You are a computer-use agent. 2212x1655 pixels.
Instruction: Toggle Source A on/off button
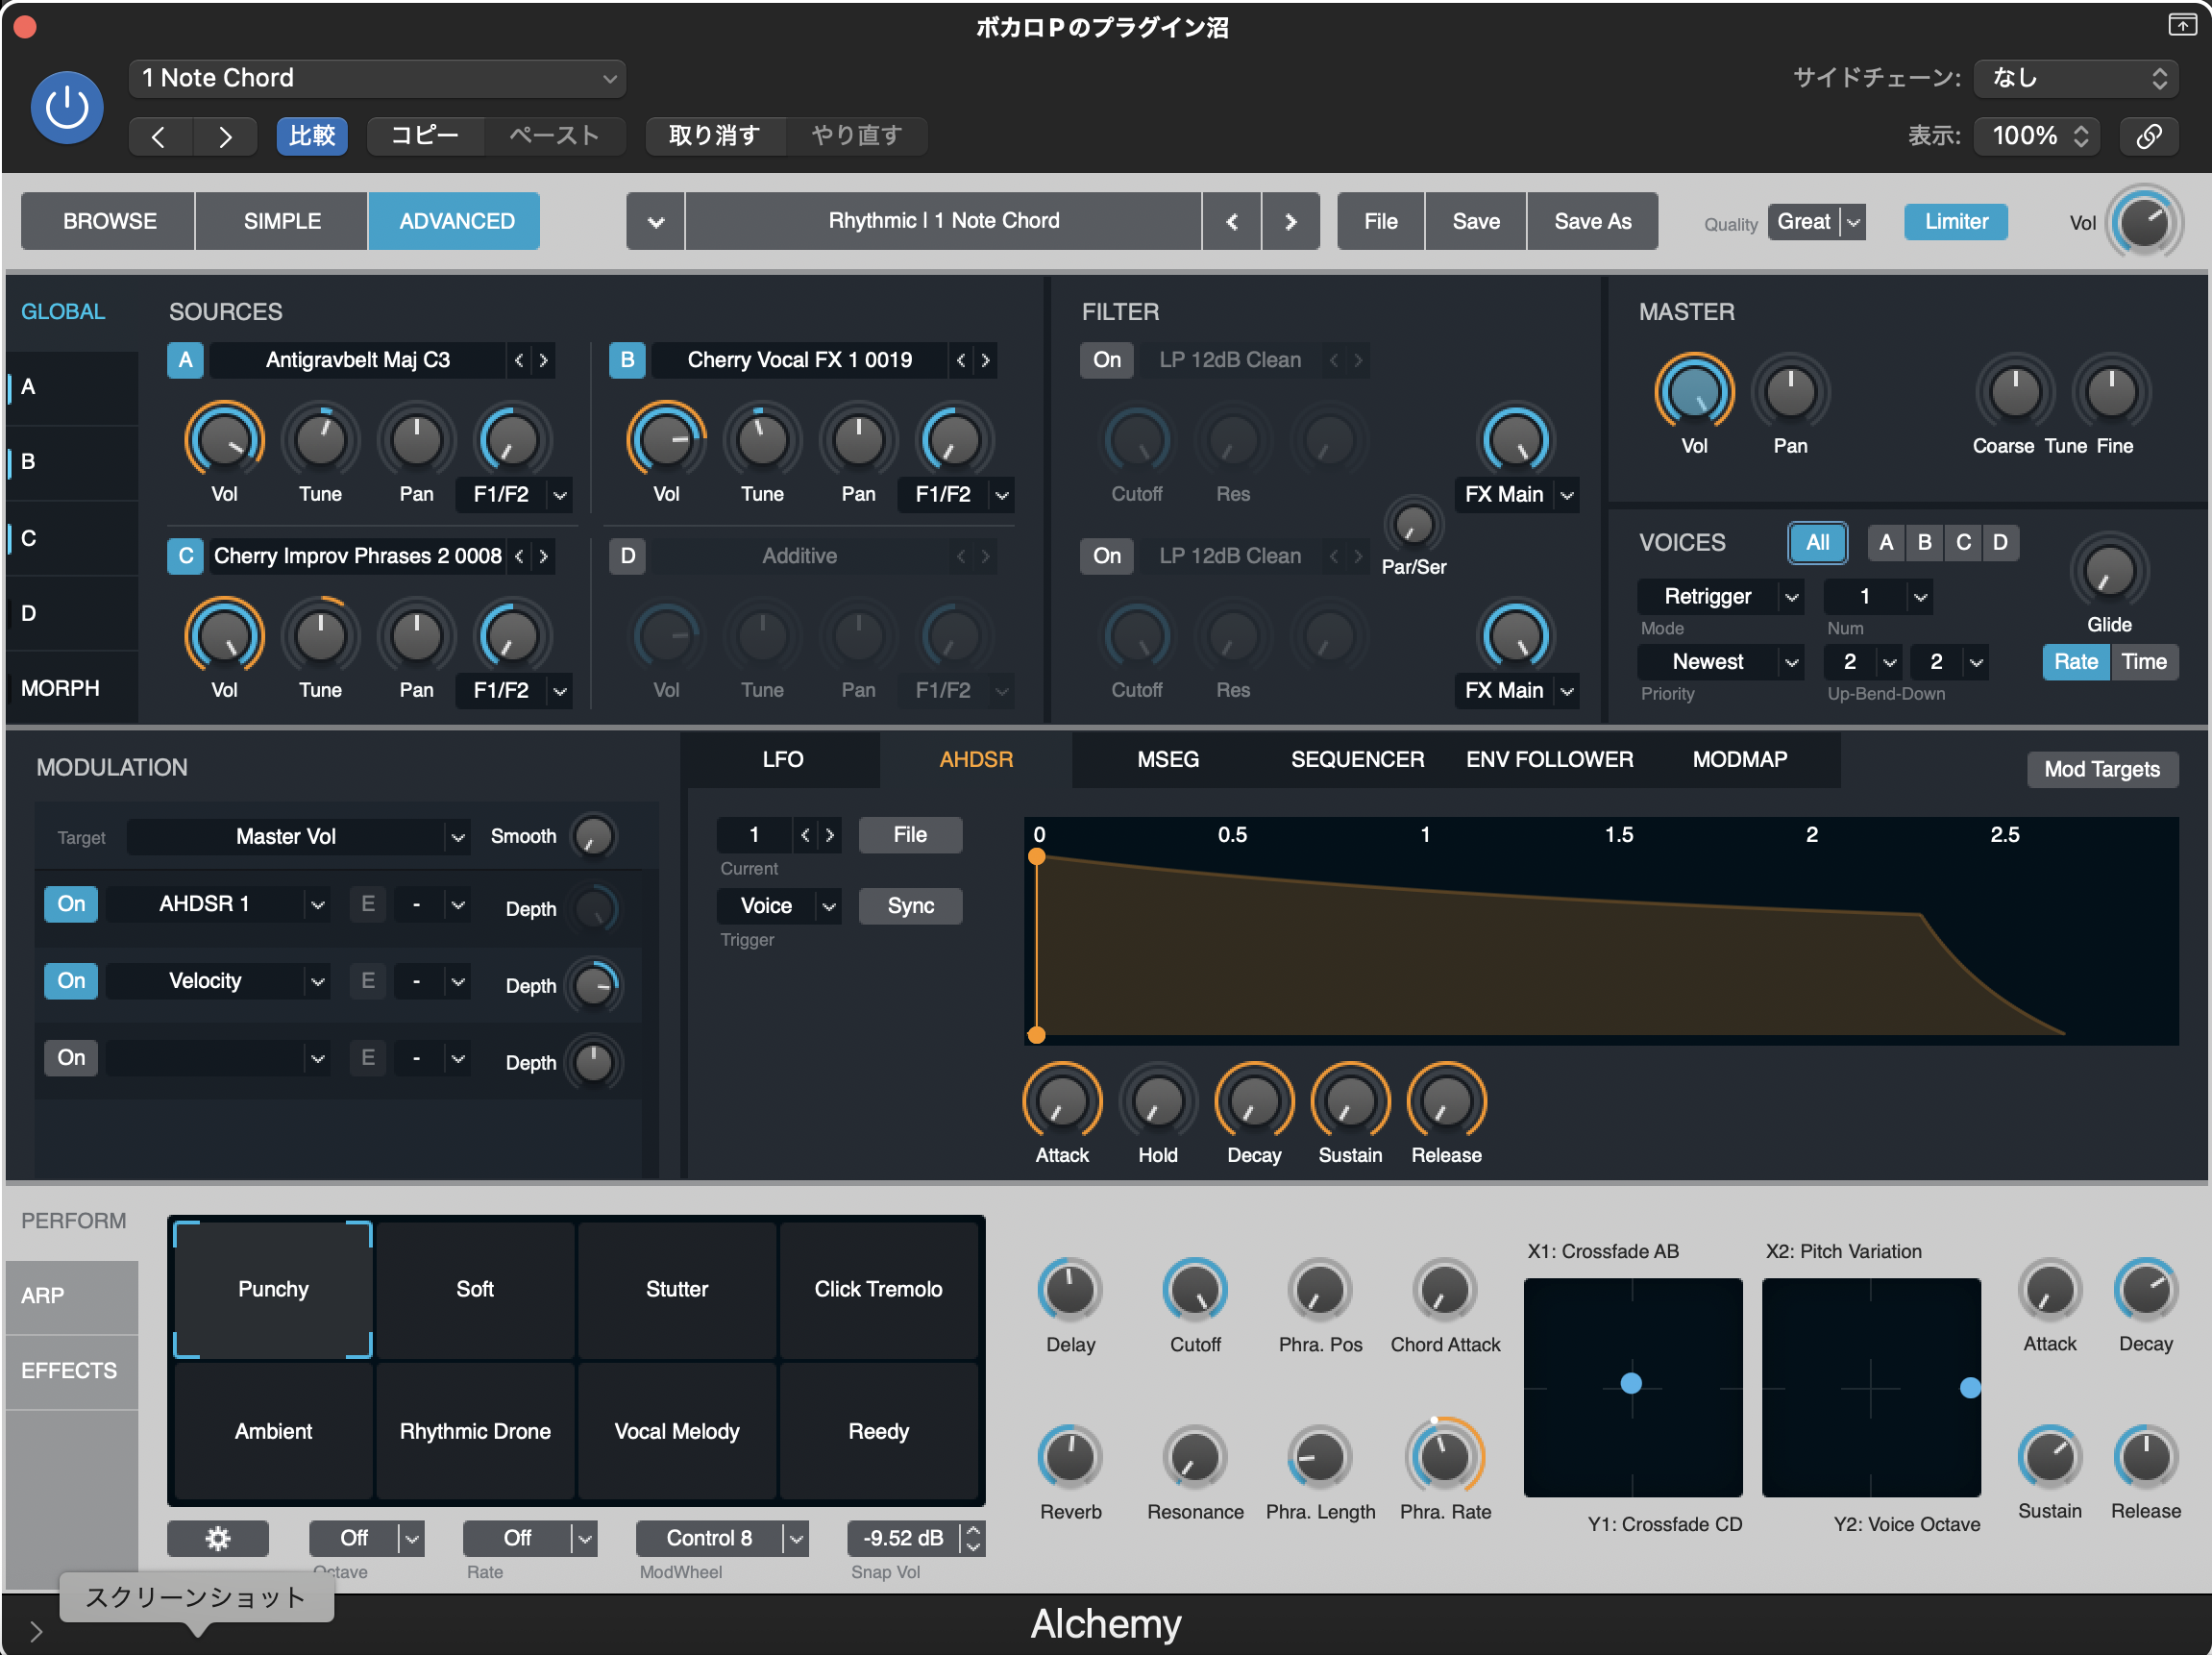pos(185,360)
